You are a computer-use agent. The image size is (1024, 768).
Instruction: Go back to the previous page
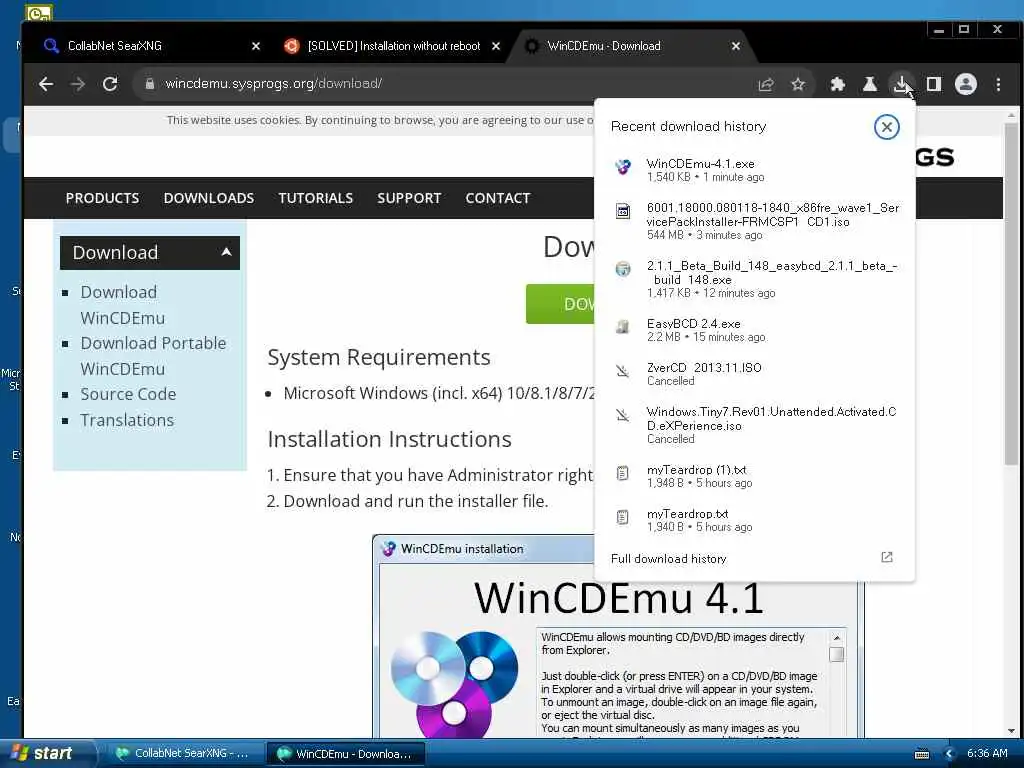(x=46, y=84)
